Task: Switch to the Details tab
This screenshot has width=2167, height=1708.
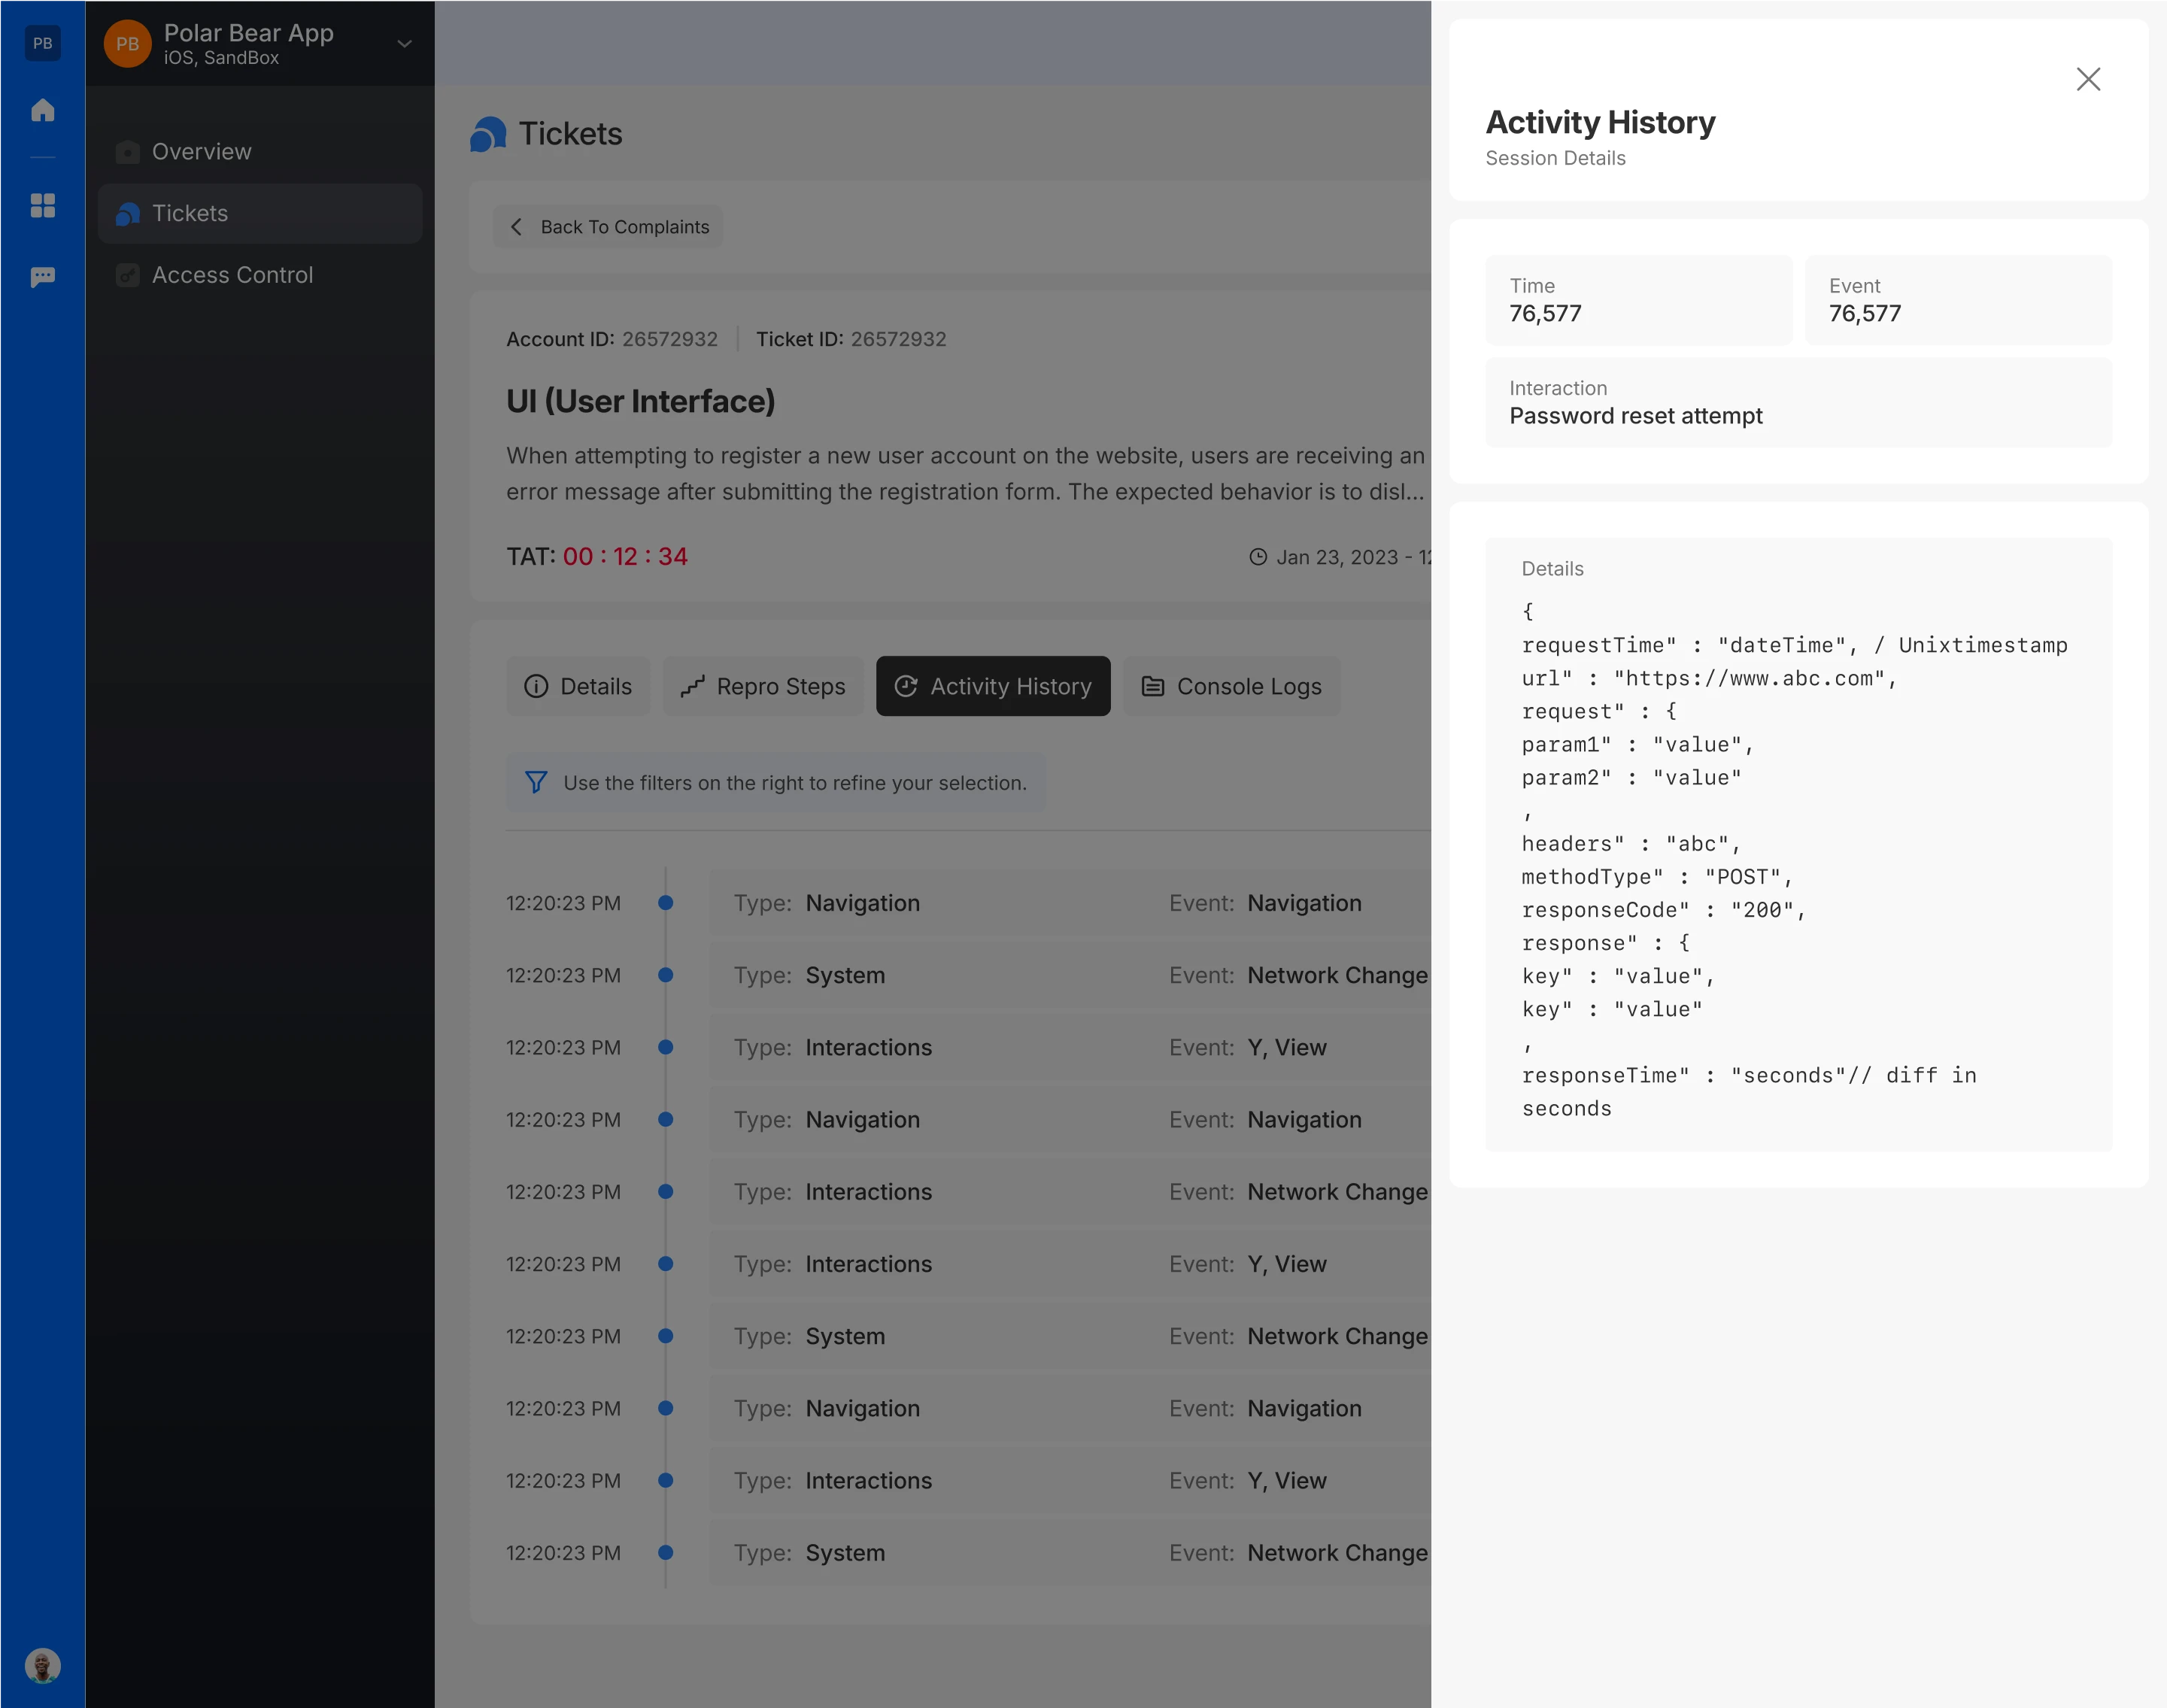Action: (578, 686)
